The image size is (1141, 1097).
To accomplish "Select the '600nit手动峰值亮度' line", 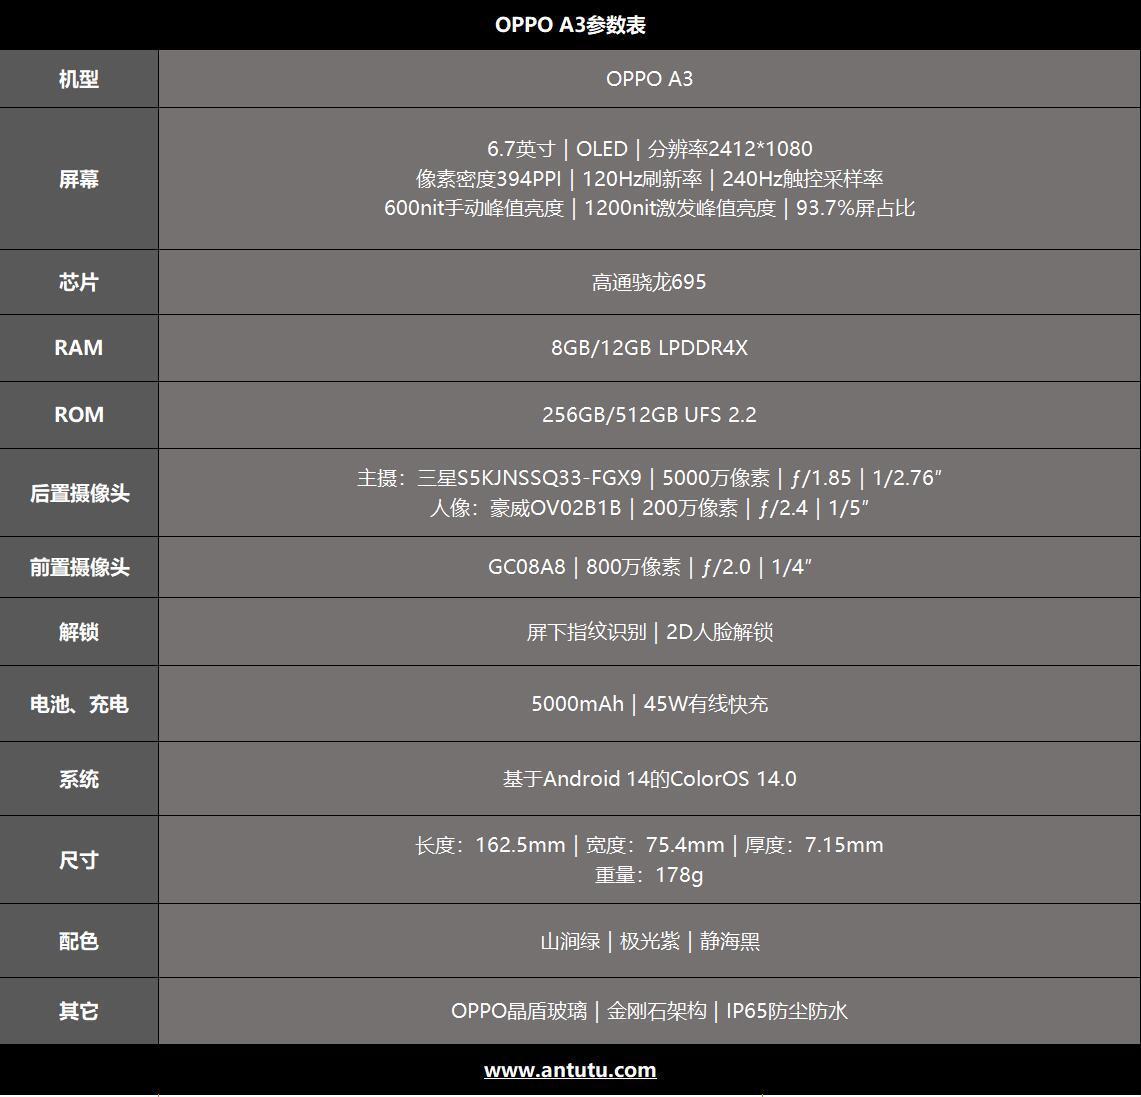I will pos(649,208).
